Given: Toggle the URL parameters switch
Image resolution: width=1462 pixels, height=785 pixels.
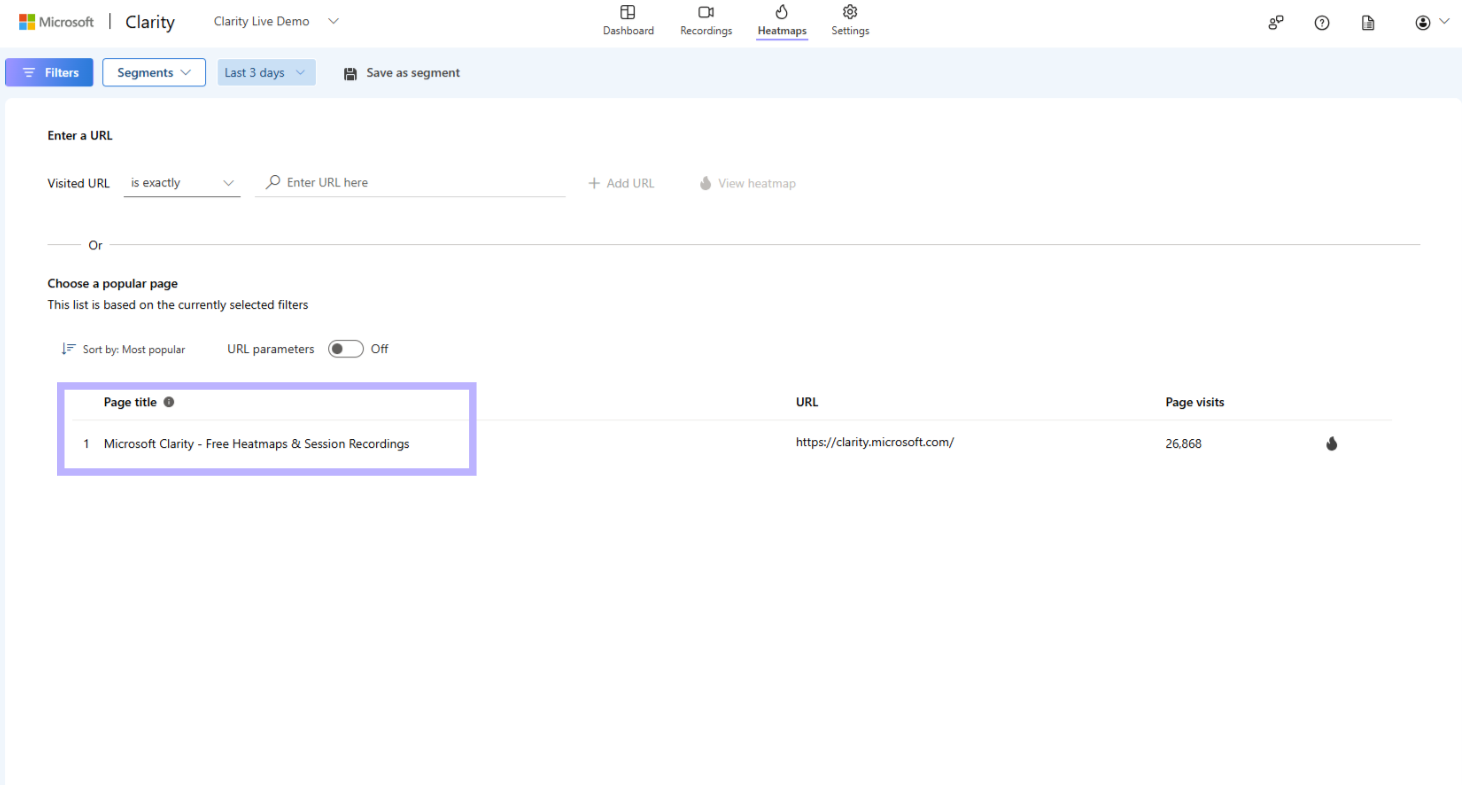Looking at the screenshot, I should click(x=346, y=349).
